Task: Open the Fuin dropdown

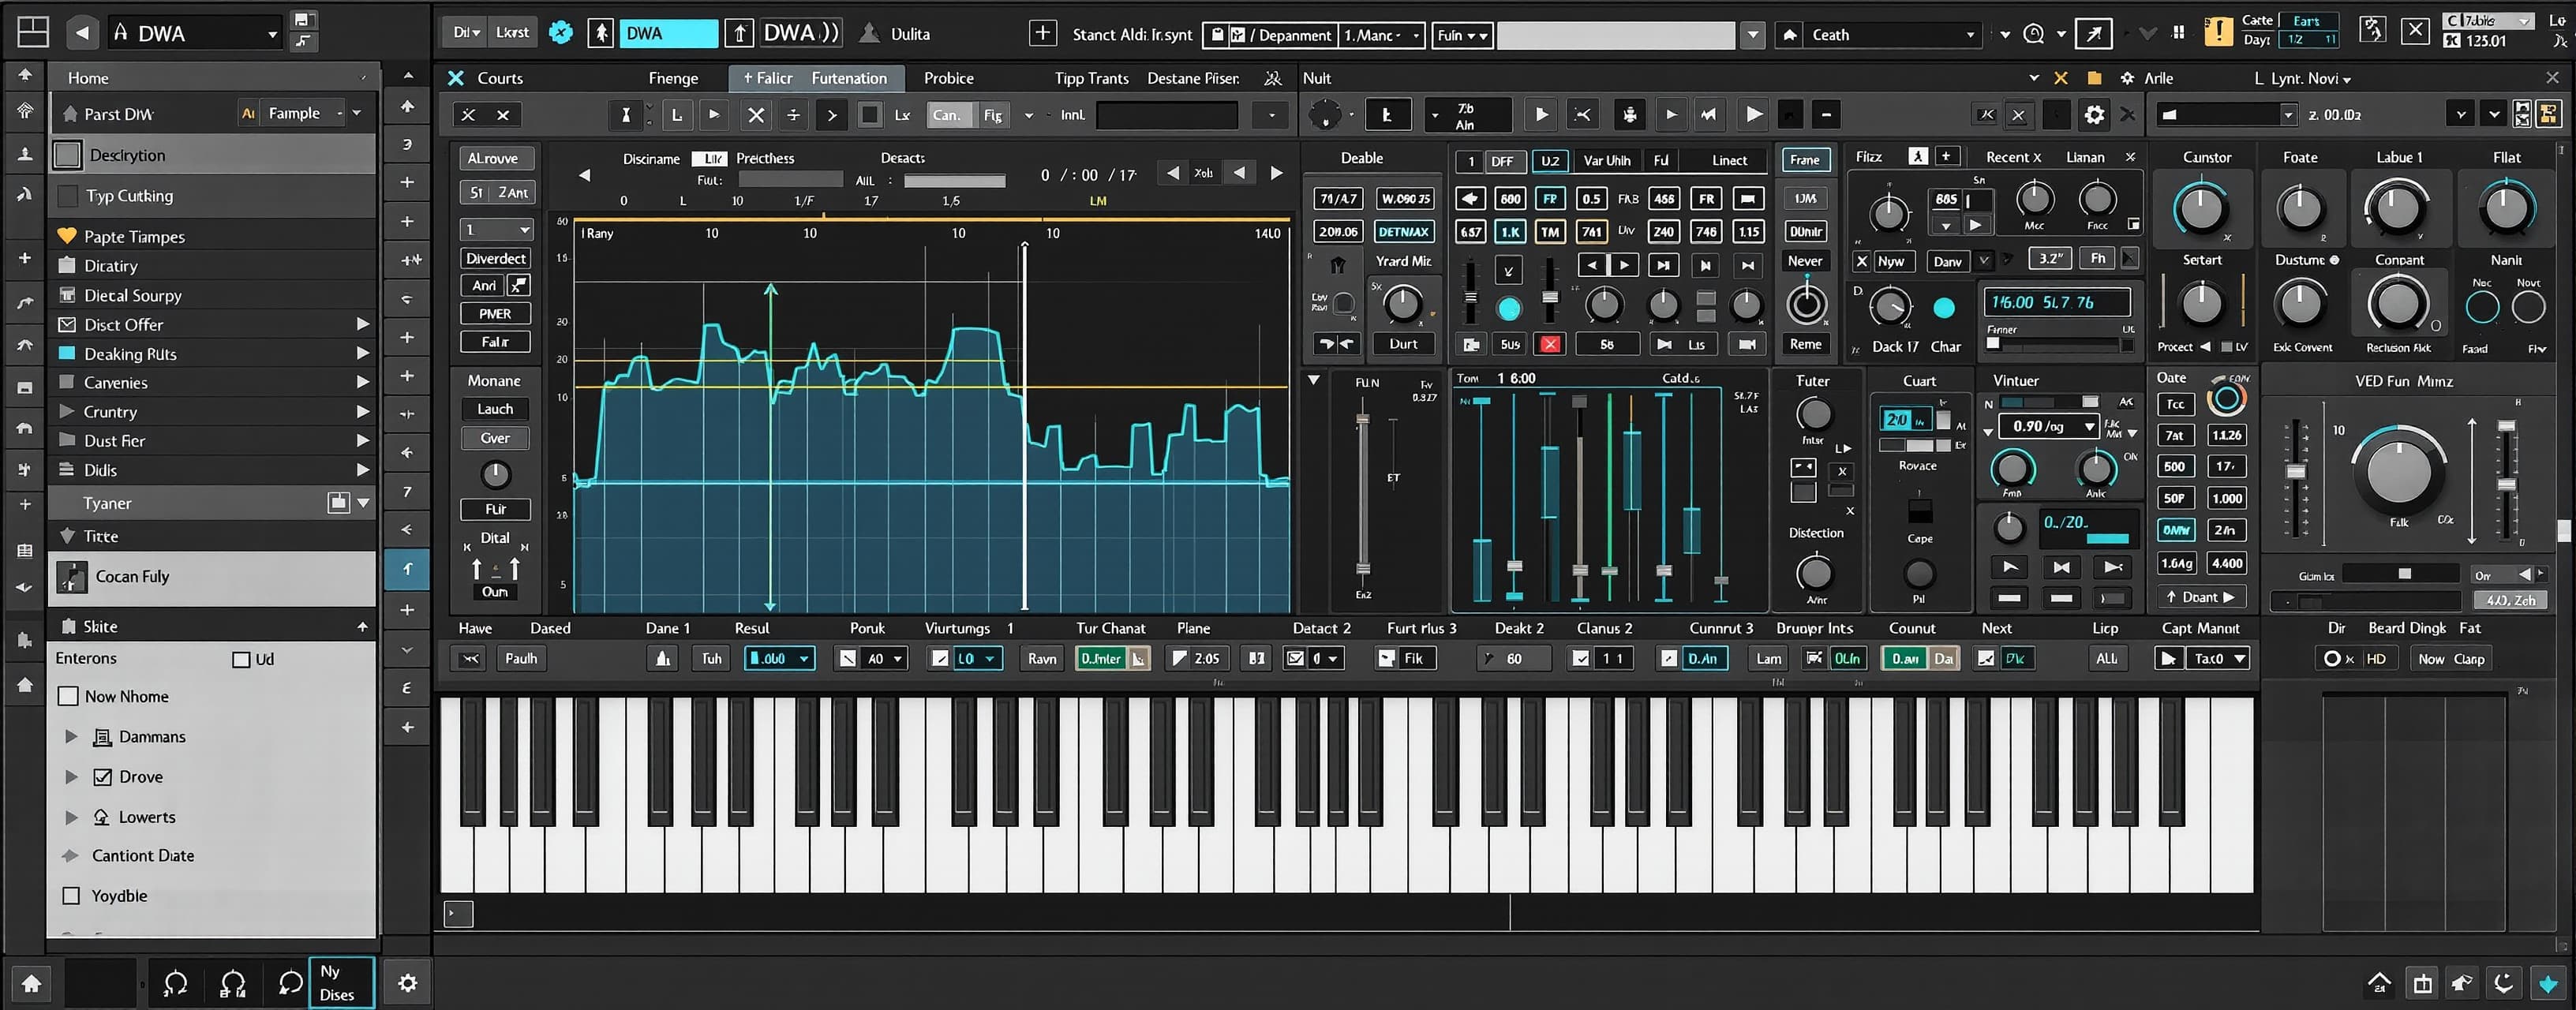Action: pyautogui.click(x=1462, y=35)
